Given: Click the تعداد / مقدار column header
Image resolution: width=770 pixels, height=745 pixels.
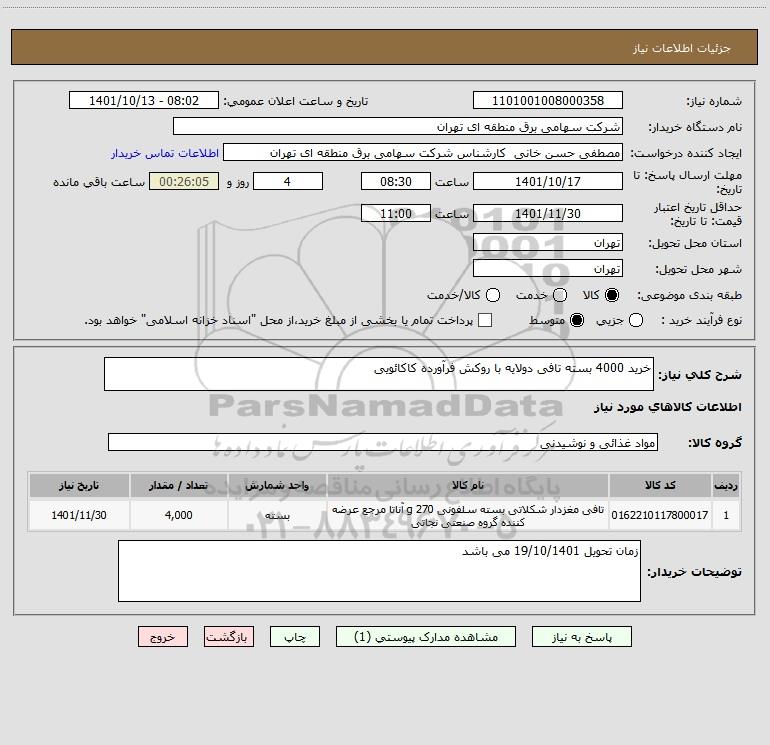Looking at the screenshot, I should tap(178, 485).
